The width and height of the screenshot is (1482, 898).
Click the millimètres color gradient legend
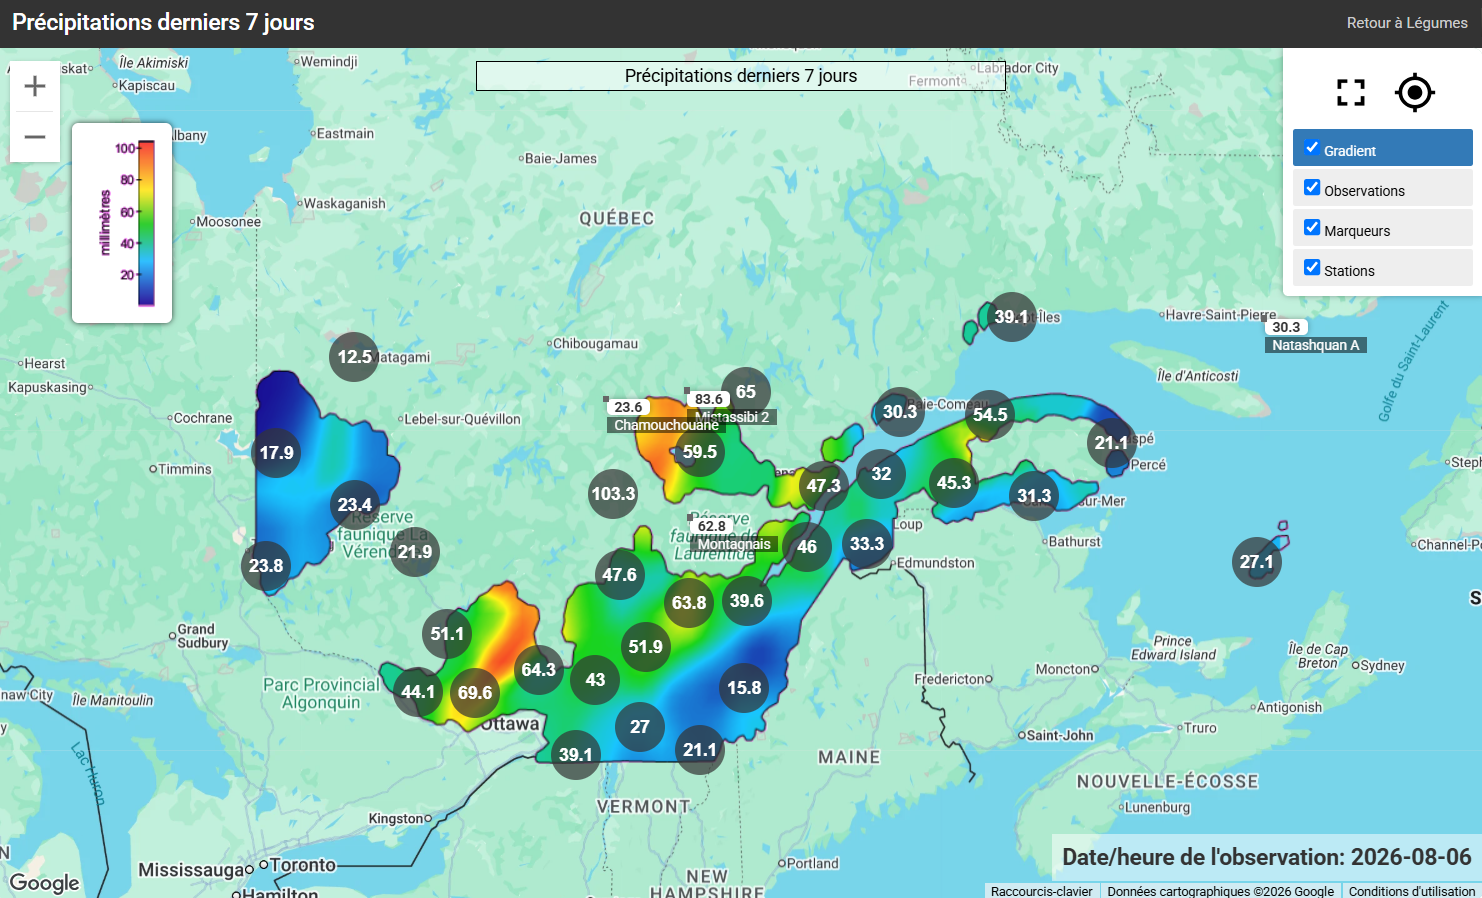[x=122, y=223]
